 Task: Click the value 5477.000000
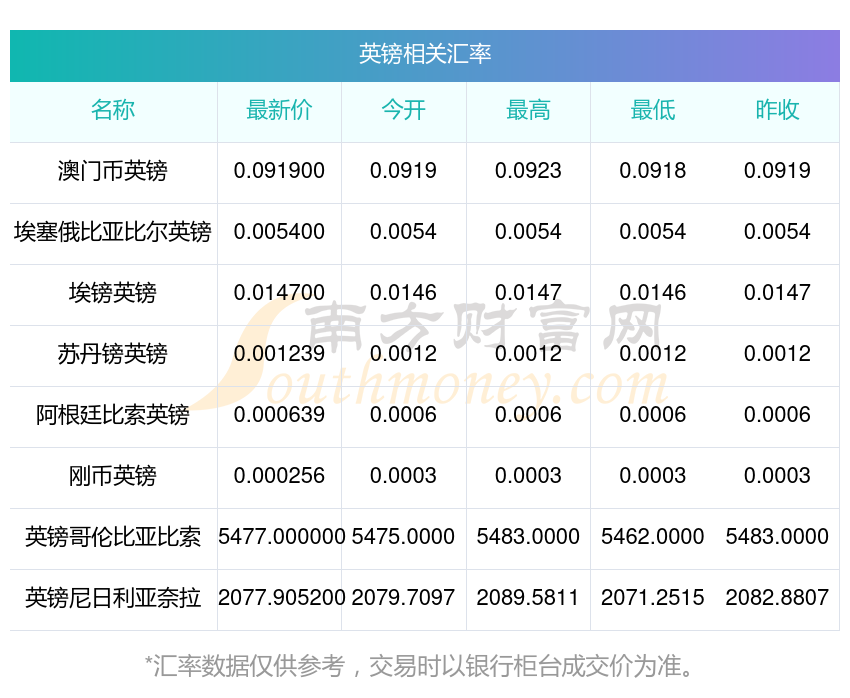click(x=281, y=537)
